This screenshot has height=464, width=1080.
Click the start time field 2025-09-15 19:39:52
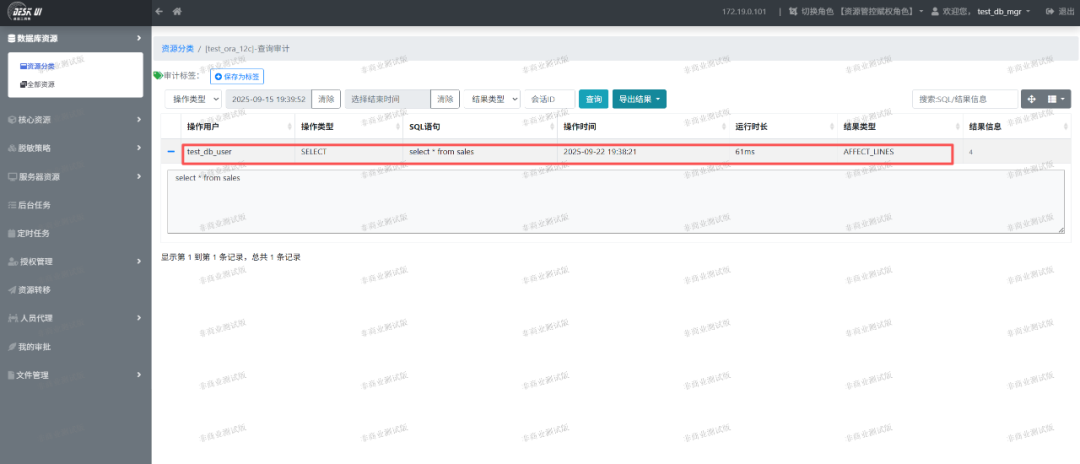tap(269, 99)
